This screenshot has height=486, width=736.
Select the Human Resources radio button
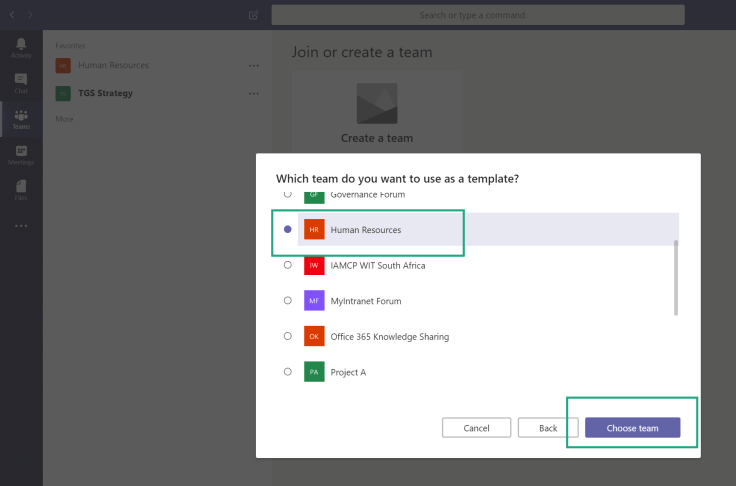[x=288, y=229]
